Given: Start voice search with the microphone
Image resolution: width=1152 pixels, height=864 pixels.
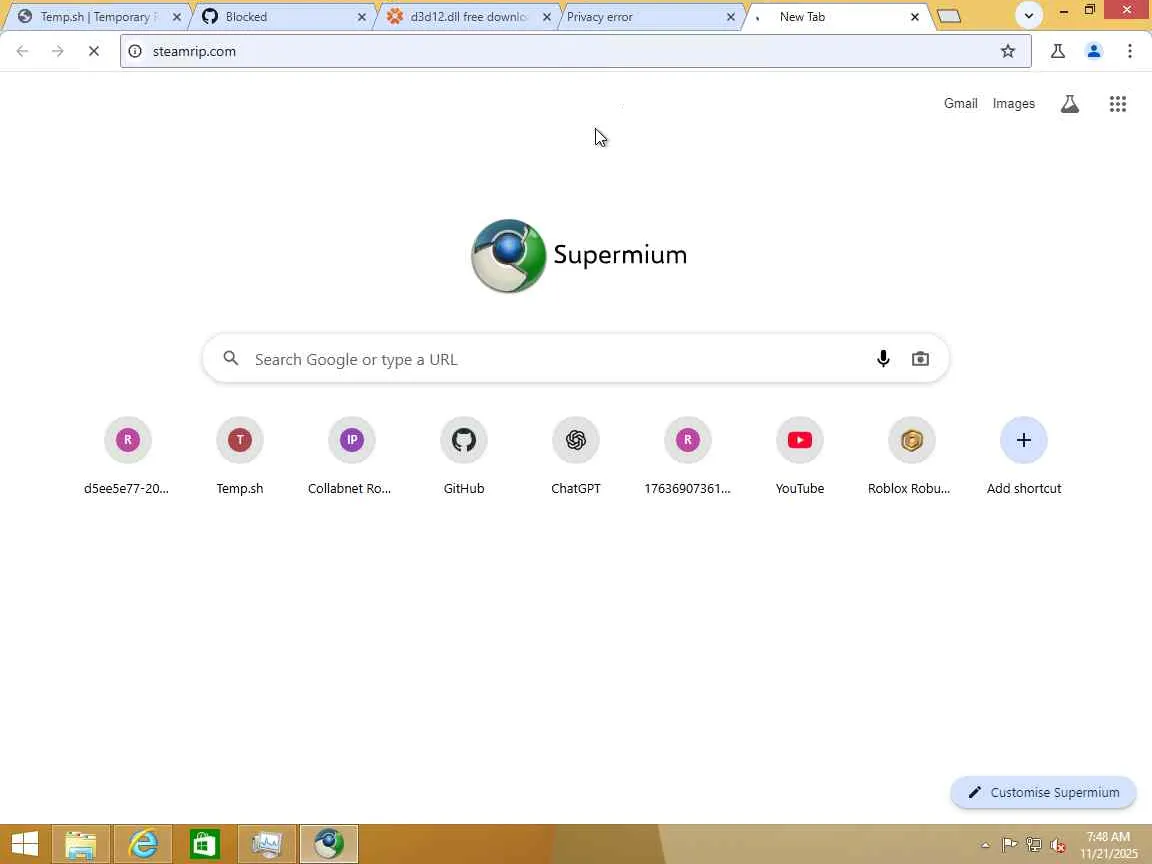Looking at the screenshot, I should 883,359.
